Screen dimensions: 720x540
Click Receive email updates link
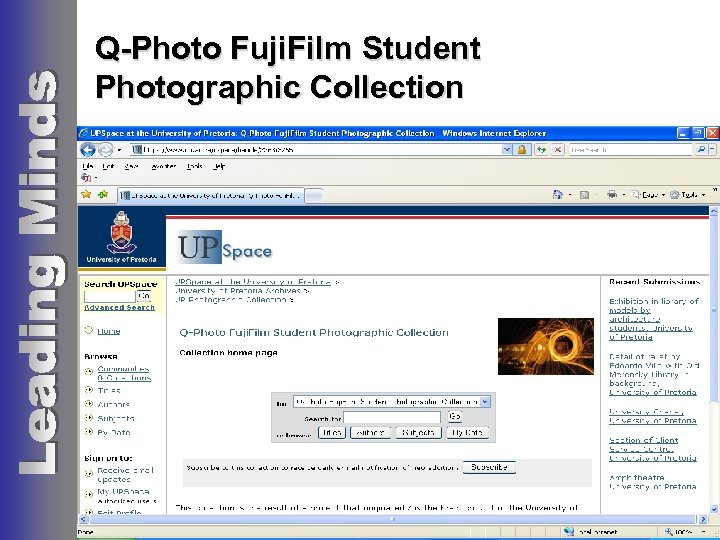point(125,475)
